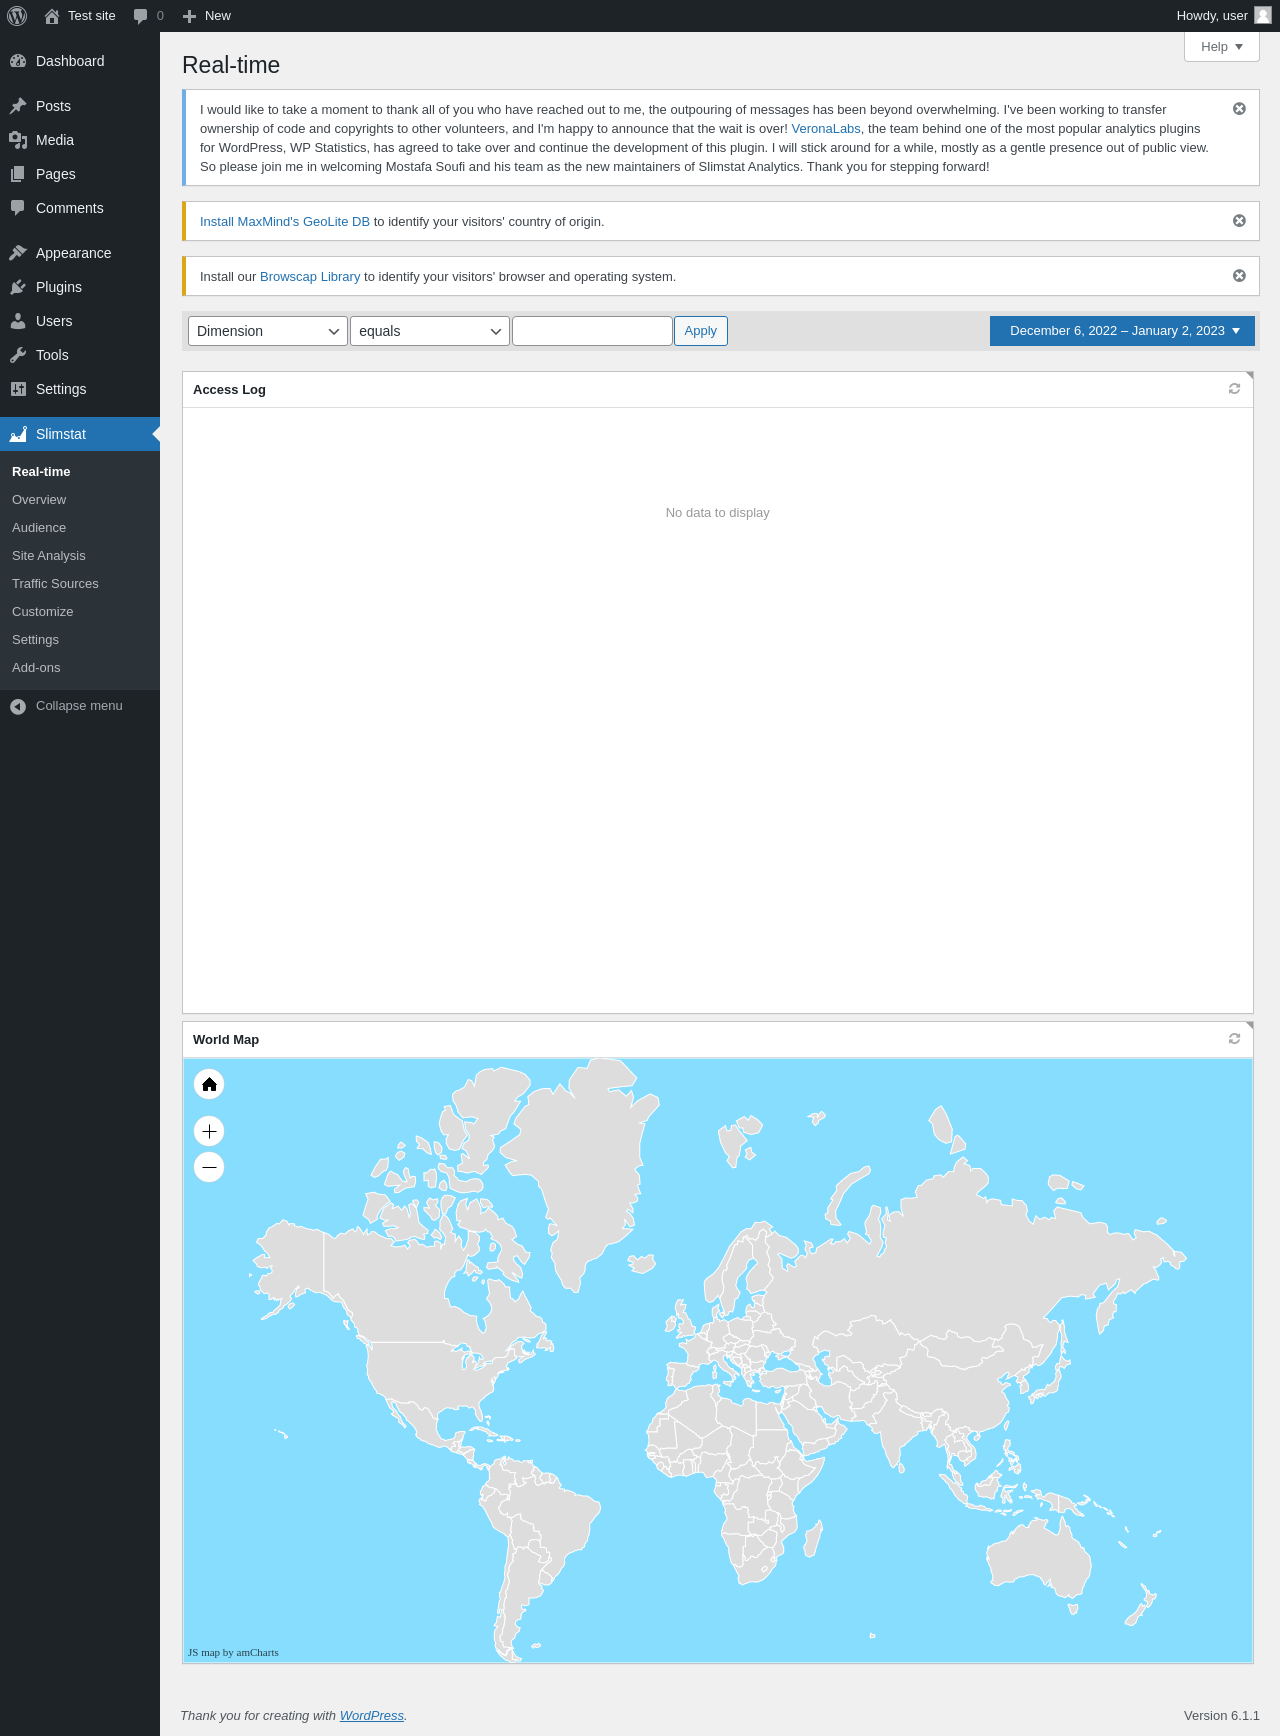Click the map home reset icon
The width and height of the screenshot is (1280, 1736).
pos(209,1084)
